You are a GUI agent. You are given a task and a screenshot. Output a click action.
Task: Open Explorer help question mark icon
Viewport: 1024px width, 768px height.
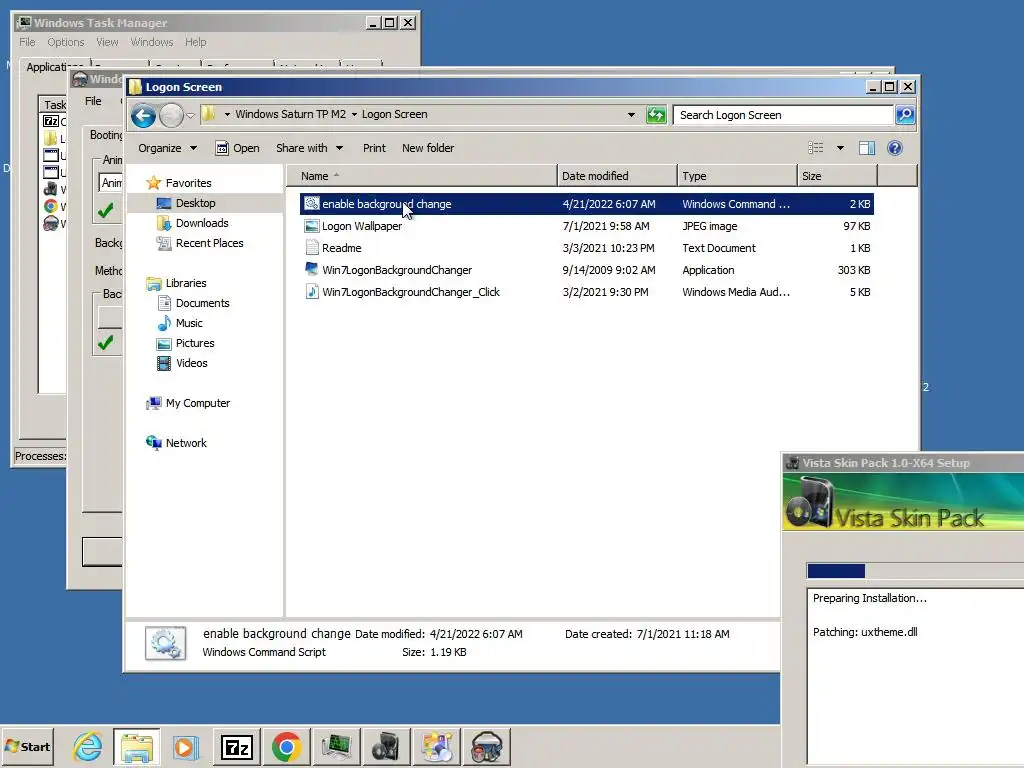point(895,148)
